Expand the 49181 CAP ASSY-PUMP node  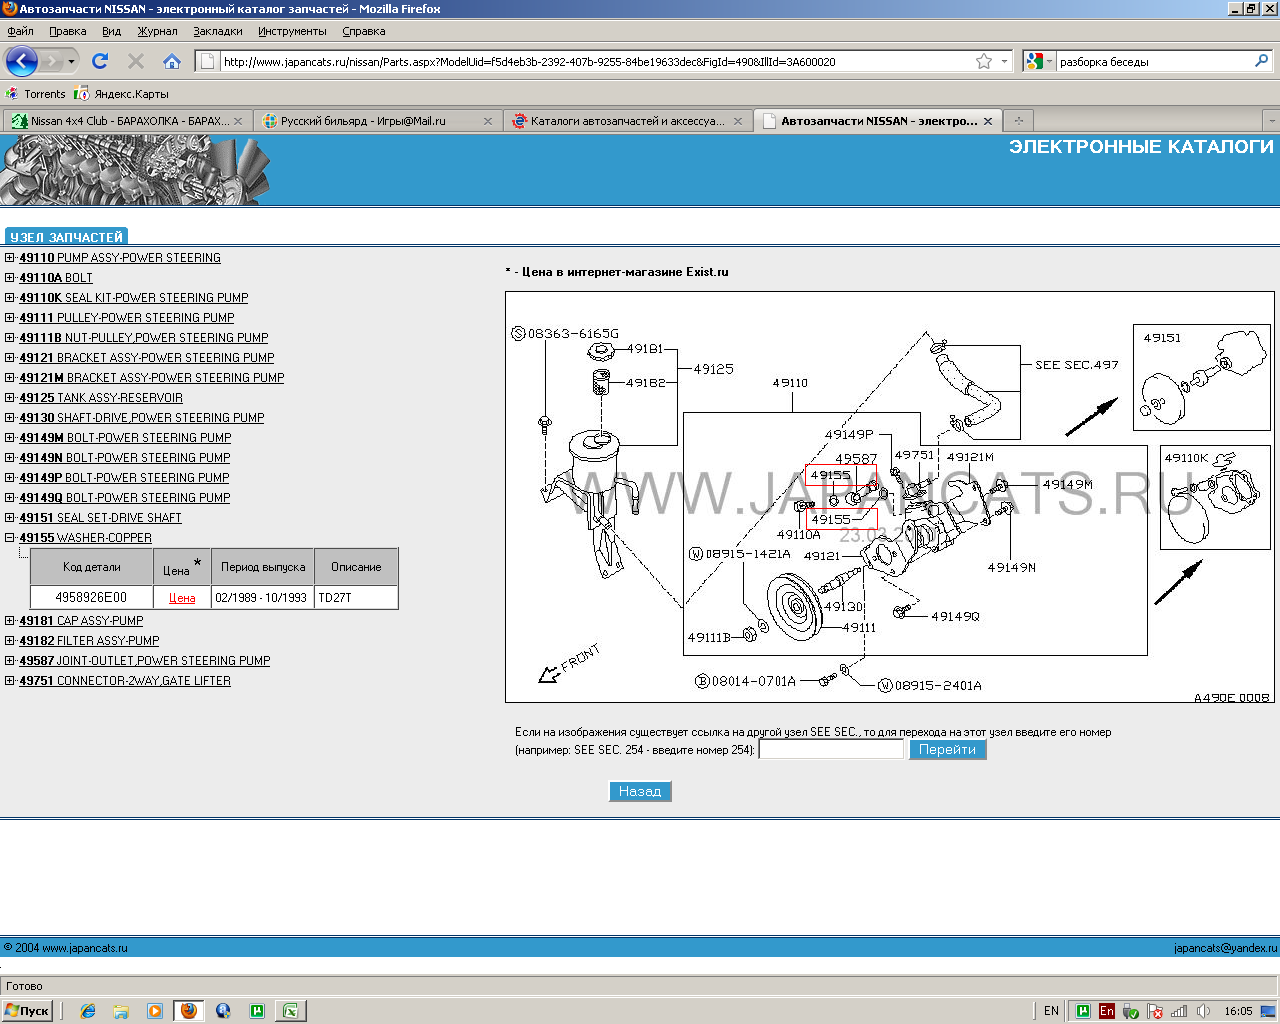pyautogui.click(x=10, y=620)
